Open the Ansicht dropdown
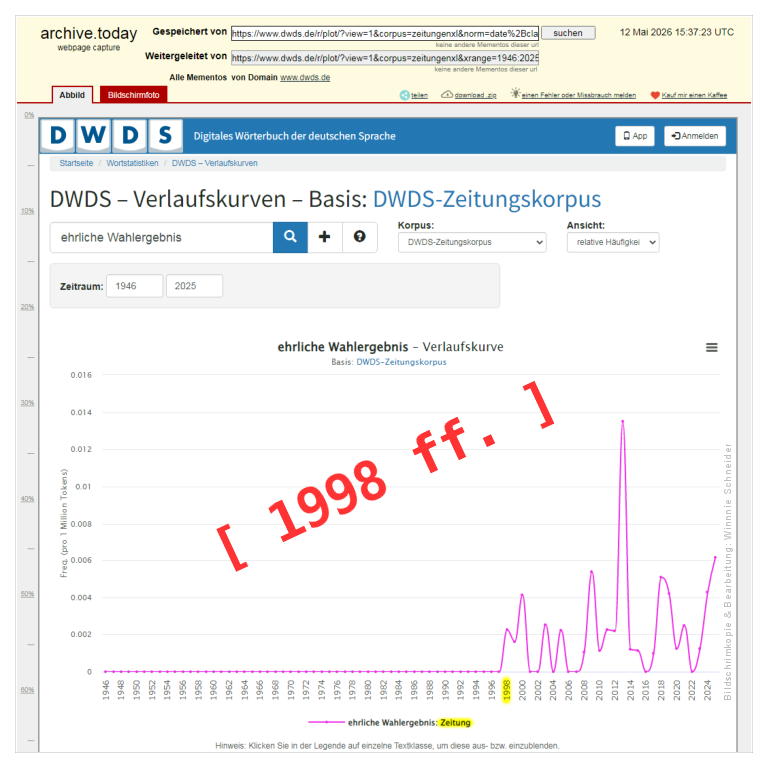The image size is (768, 768). pos(613,242)
